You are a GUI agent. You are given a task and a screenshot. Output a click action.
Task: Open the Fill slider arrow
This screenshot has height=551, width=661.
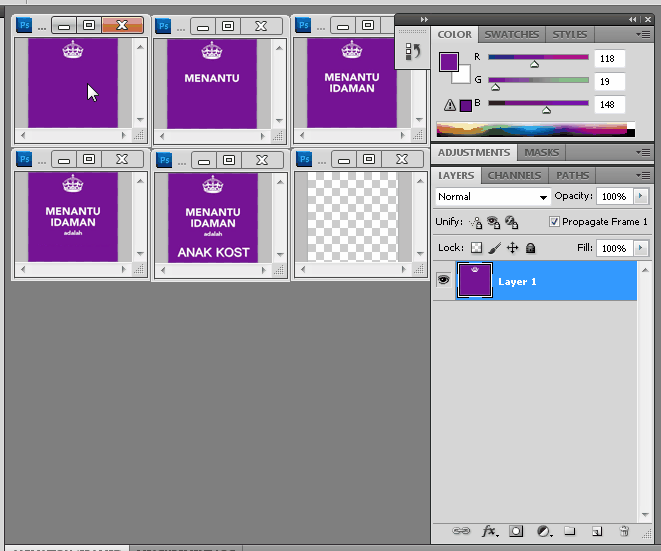[641, 248]
